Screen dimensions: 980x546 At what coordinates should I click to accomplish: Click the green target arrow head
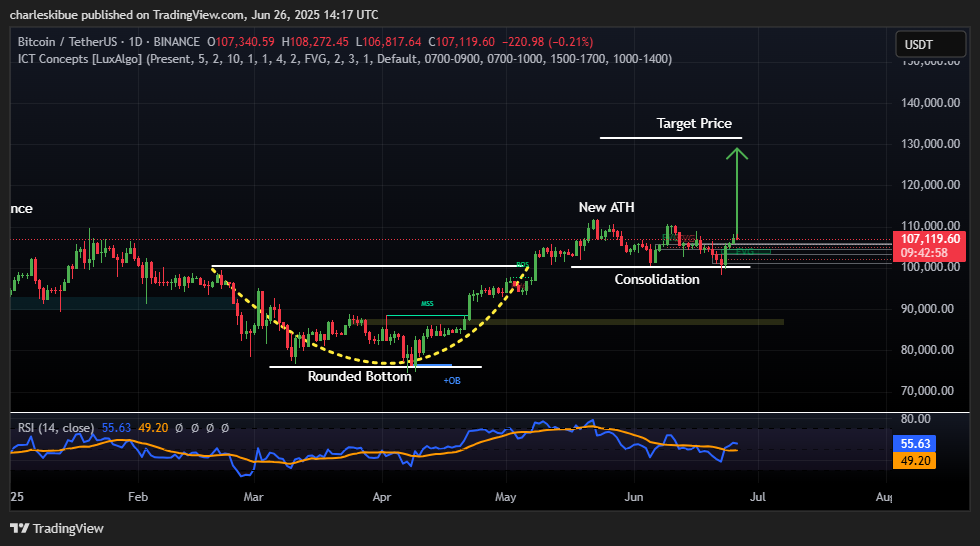click(x=737, y=153)
